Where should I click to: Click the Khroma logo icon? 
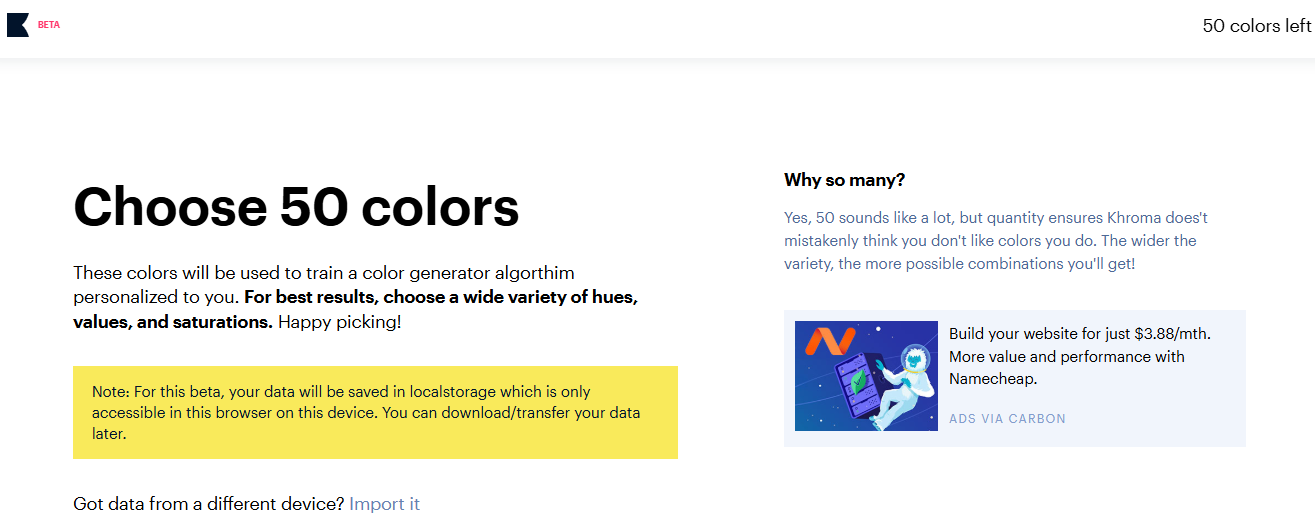tap(18, 25)
